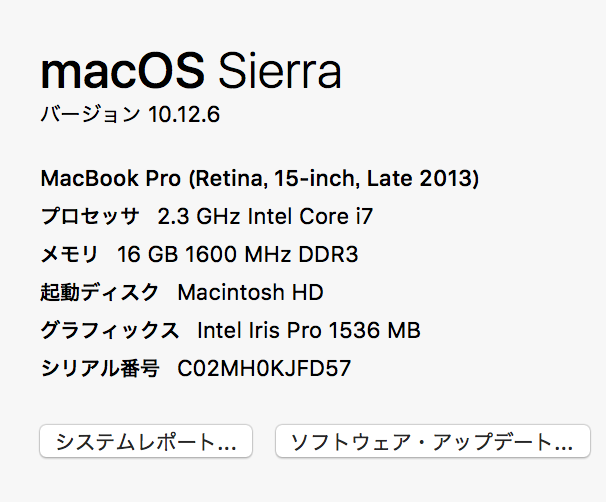Click the バージョン label

pyautogui.click(x=89, y=115)
